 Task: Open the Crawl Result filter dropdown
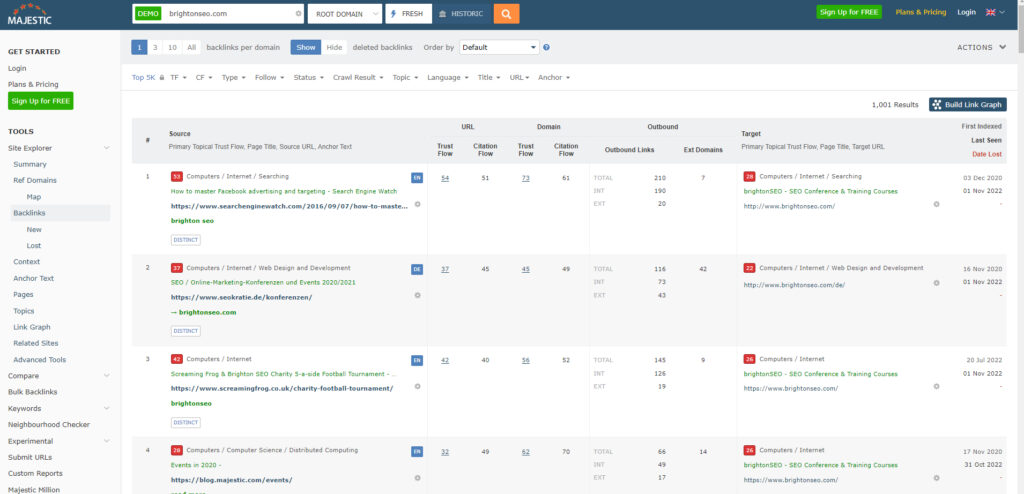click(358, 77)
